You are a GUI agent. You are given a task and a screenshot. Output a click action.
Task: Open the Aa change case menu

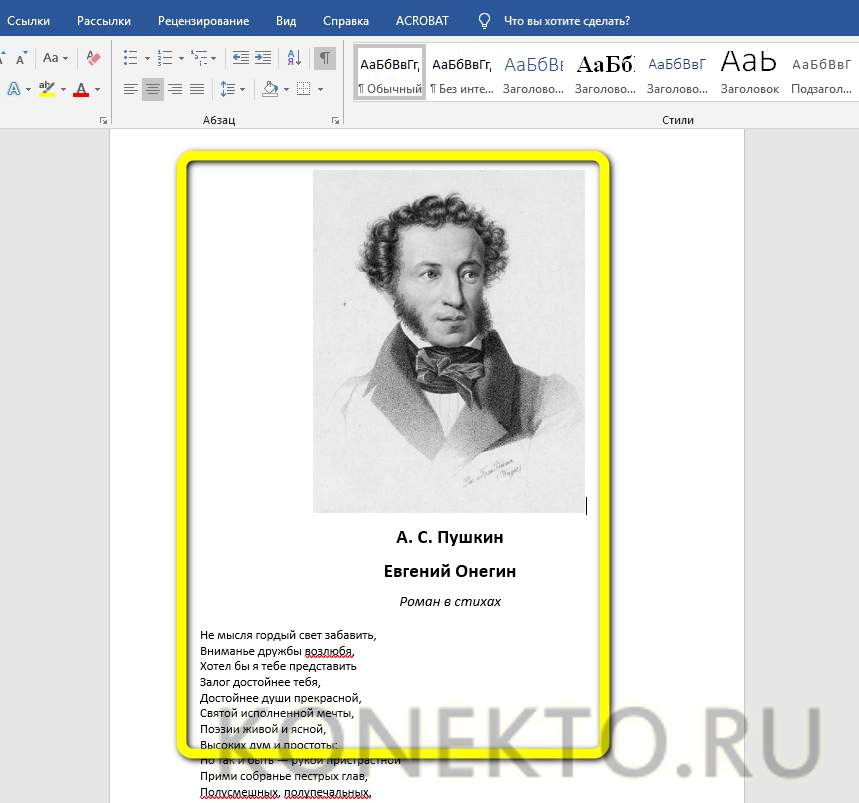pyautogui.click(x=55, y=58)
